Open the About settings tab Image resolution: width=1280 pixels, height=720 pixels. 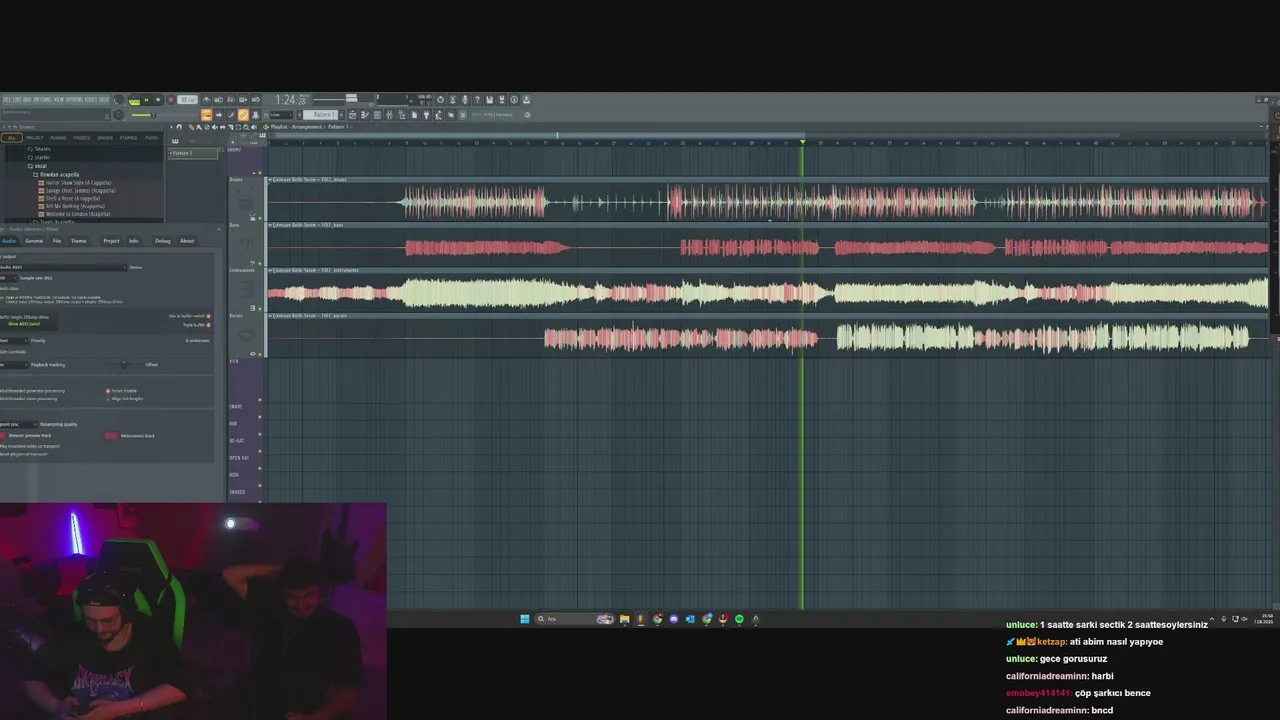tap(187, 241)
